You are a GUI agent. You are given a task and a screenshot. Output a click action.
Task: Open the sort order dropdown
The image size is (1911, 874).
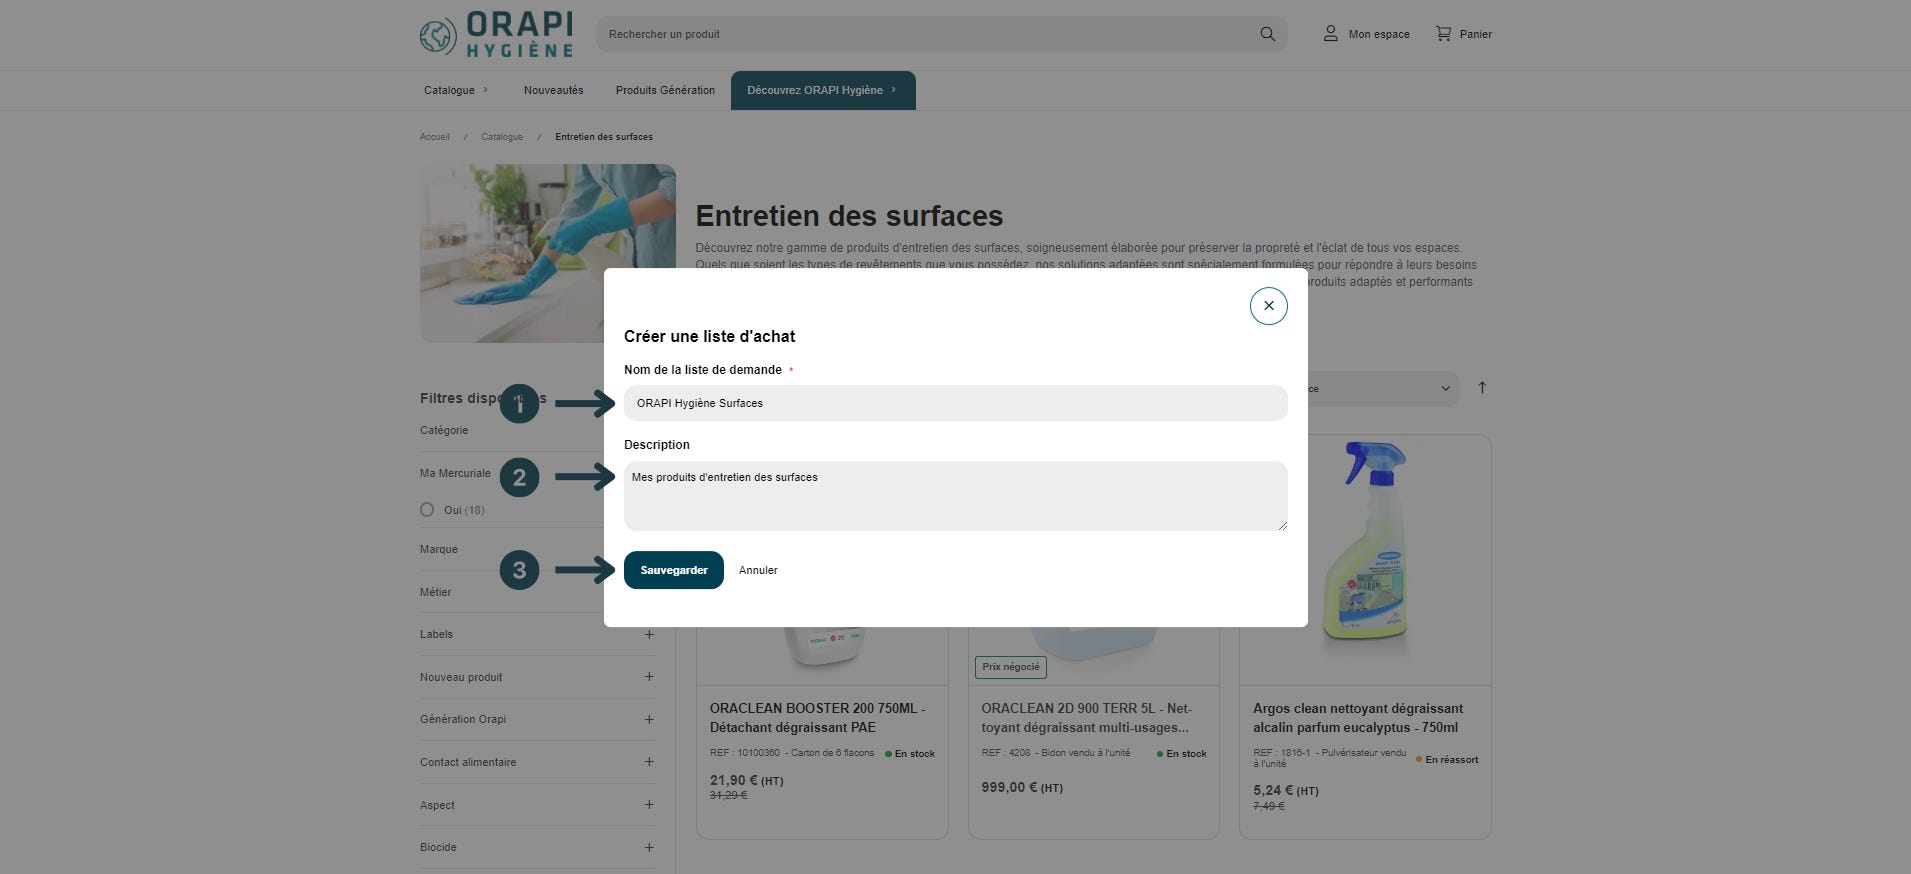point(1383,388)
